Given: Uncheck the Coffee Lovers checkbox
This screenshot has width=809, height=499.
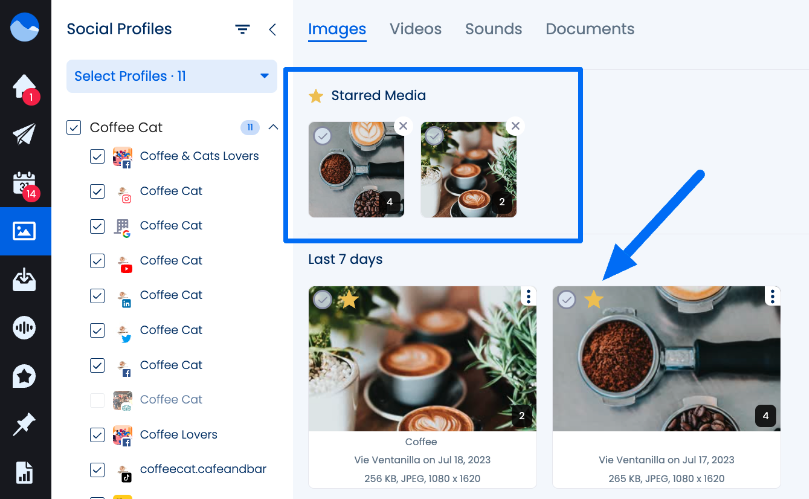Looking at the screenshot, I should click(98, 435).
